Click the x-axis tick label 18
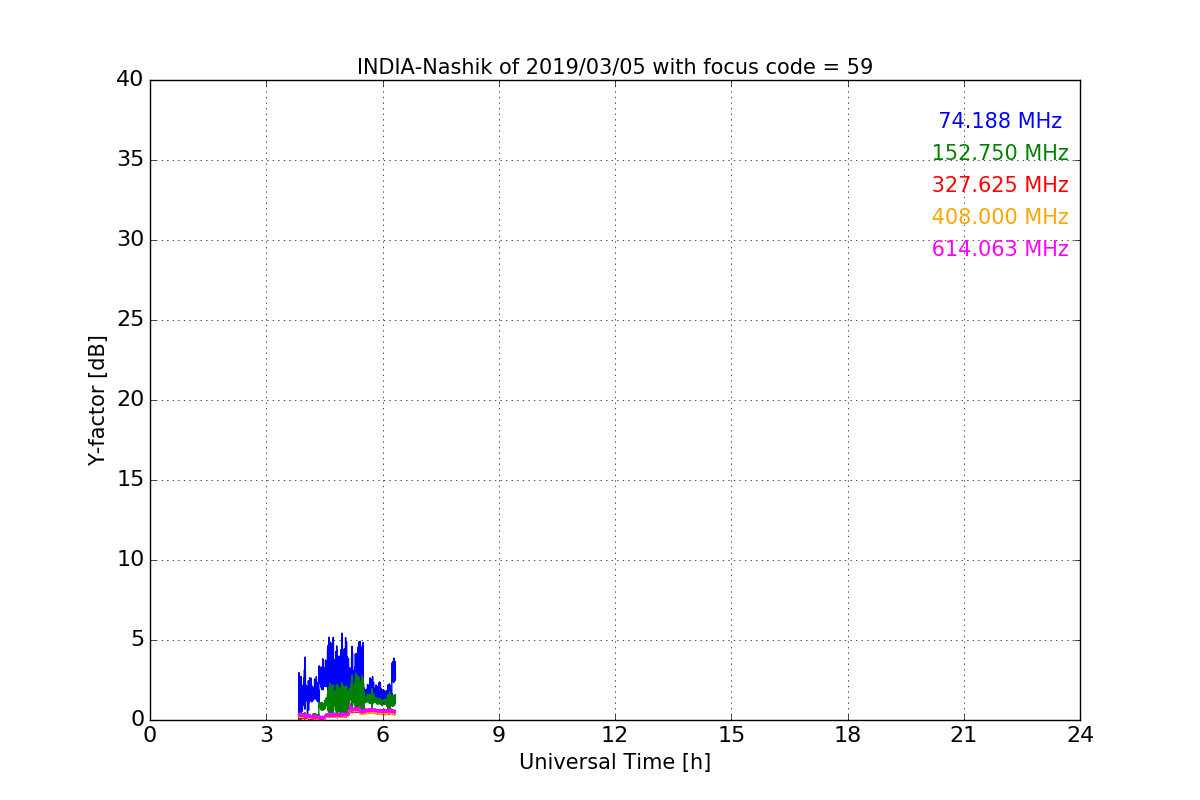Viewport: 1200px width, 800px height. click(848, 735)
